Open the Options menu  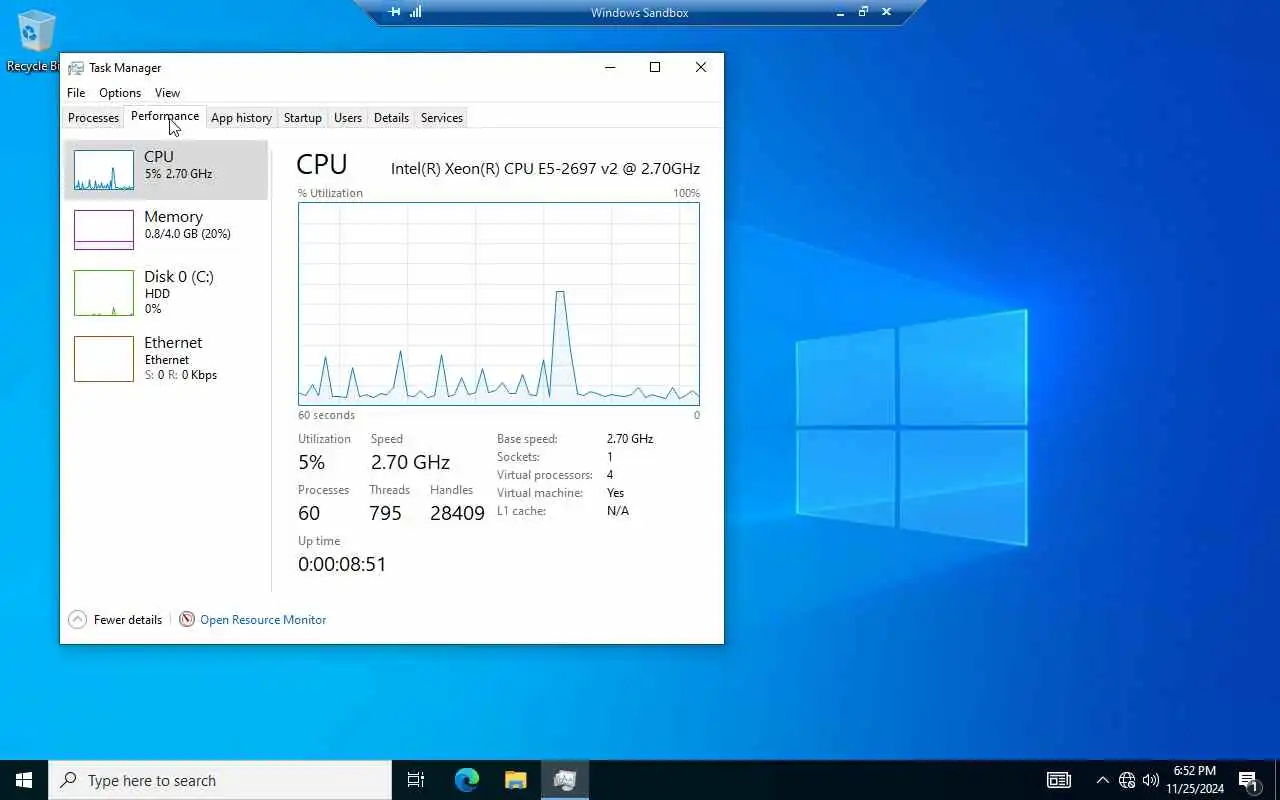pyautogui.click(x=120, y=93)
